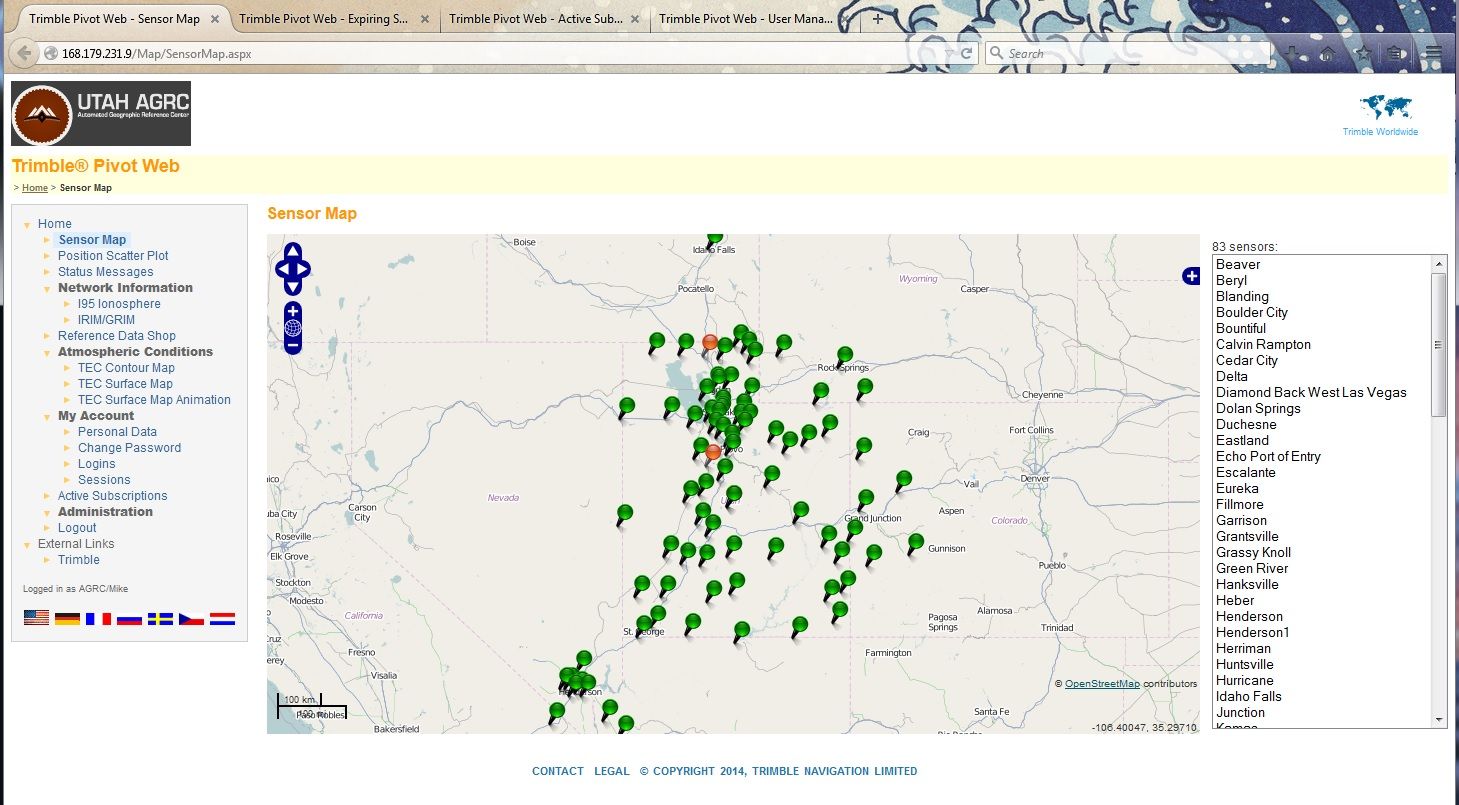Image resolution: width=1459 pixels, height=805 pixels.
Task: Select the Swedish flag language
Action: click(160, 618)
